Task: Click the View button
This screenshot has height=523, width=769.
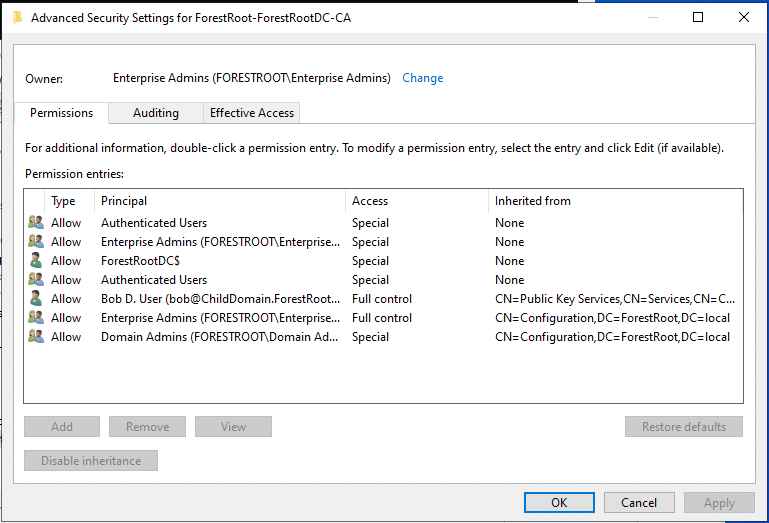Action: click(x=233, y=426)
